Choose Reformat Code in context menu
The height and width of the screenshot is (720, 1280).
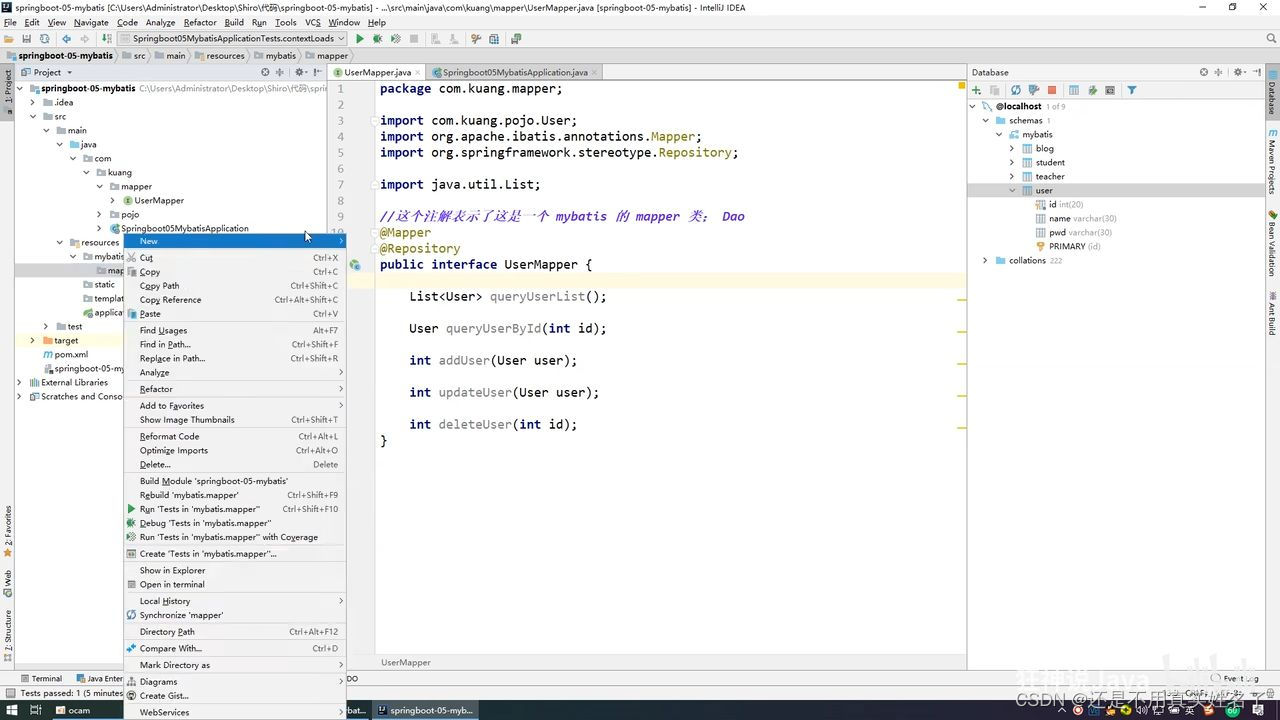[235, 436]
